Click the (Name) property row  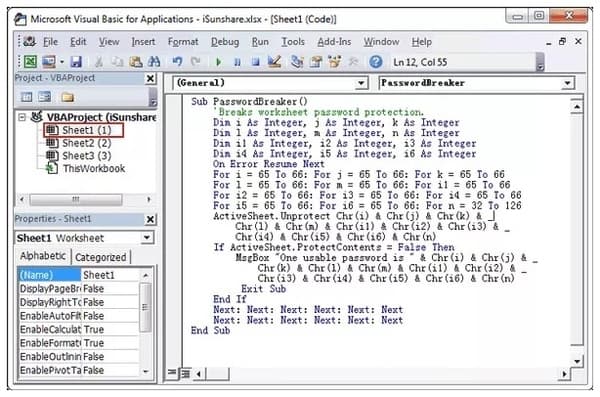point(78,275)
